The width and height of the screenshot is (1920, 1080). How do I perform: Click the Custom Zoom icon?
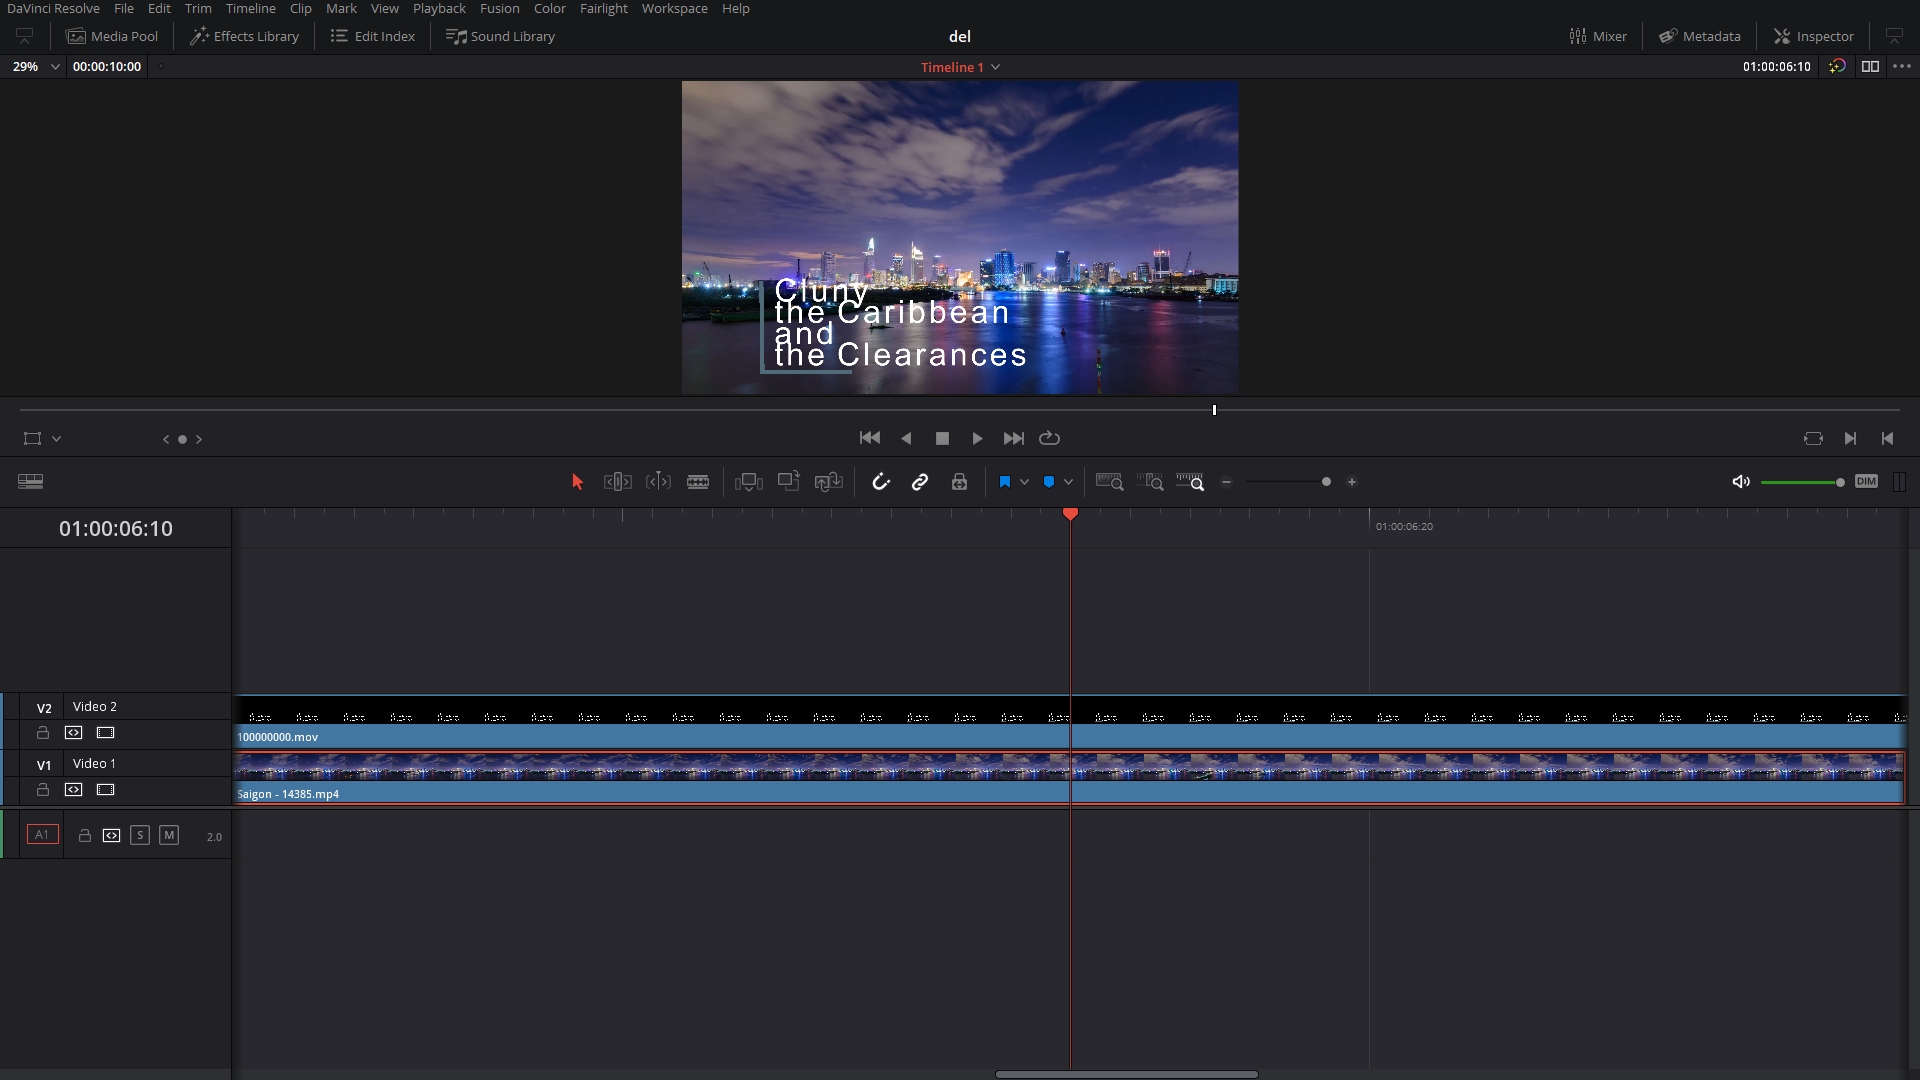pyautogui.click(x=1190, y=482)
